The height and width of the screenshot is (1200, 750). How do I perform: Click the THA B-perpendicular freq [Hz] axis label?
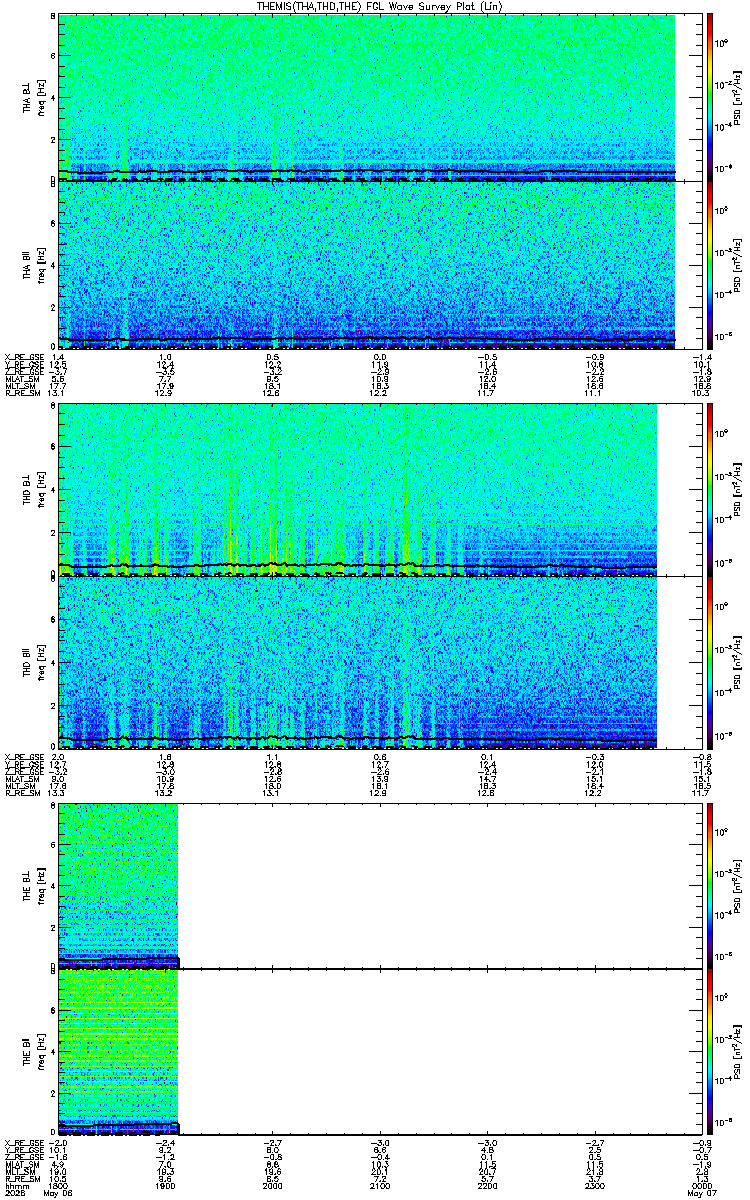[x=41, y=97]
